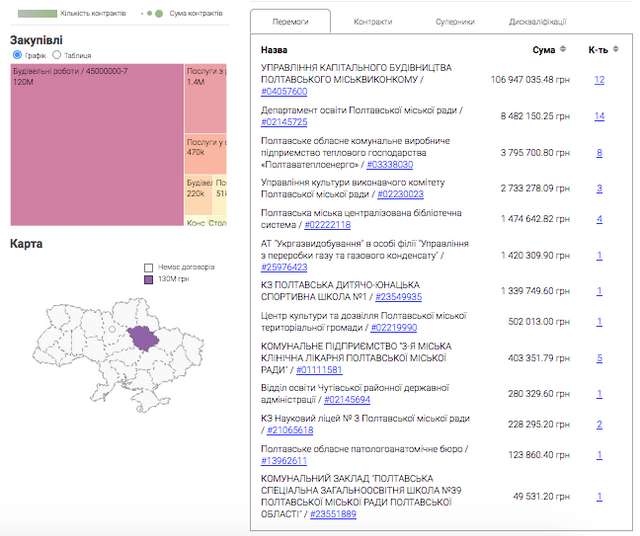Sort table by Сума column sort icon
This screenshot has width=640, height=536.
point(562,49)
